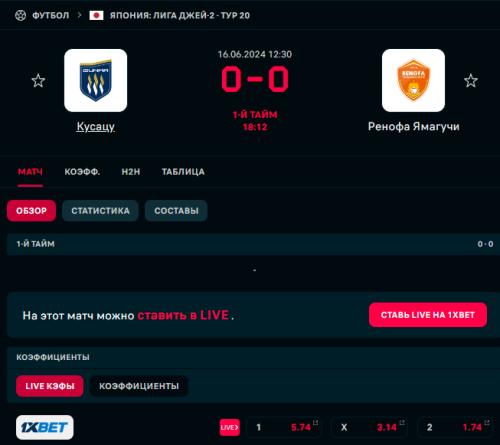Click СТАВЬ LIVE НА 1XBET button
Viewport: 500px width, 445px height.
(428, 315)
